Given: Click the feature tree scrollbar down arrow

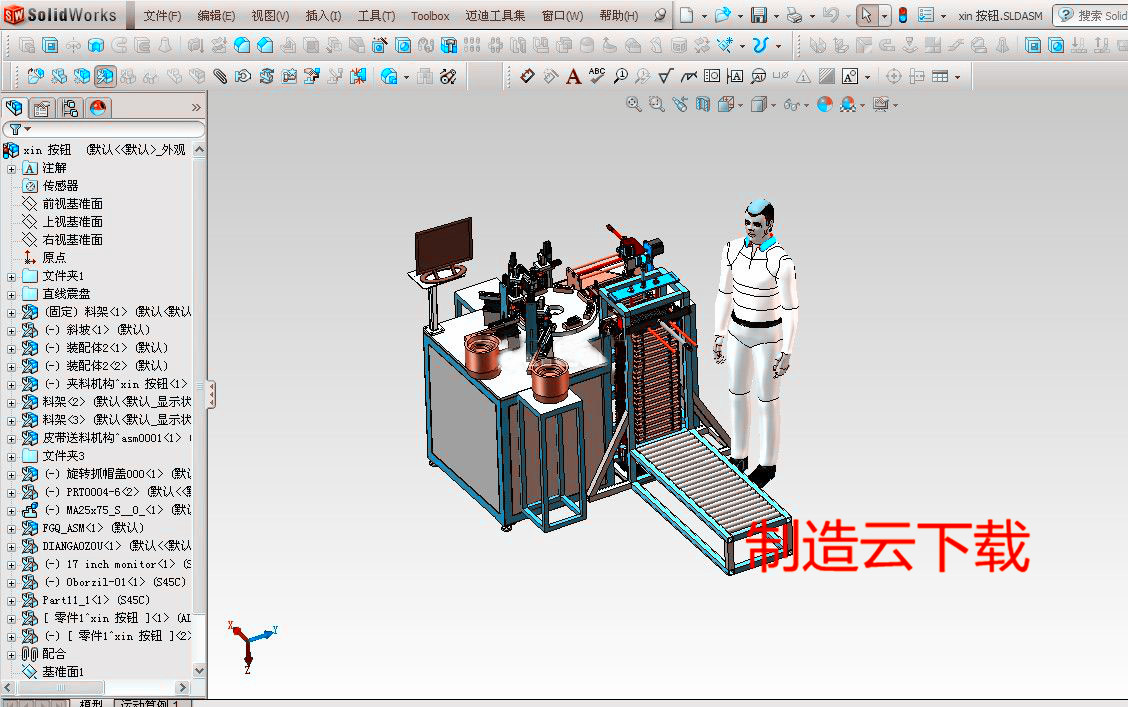Looking at the screenshot, I should [197, 672].
